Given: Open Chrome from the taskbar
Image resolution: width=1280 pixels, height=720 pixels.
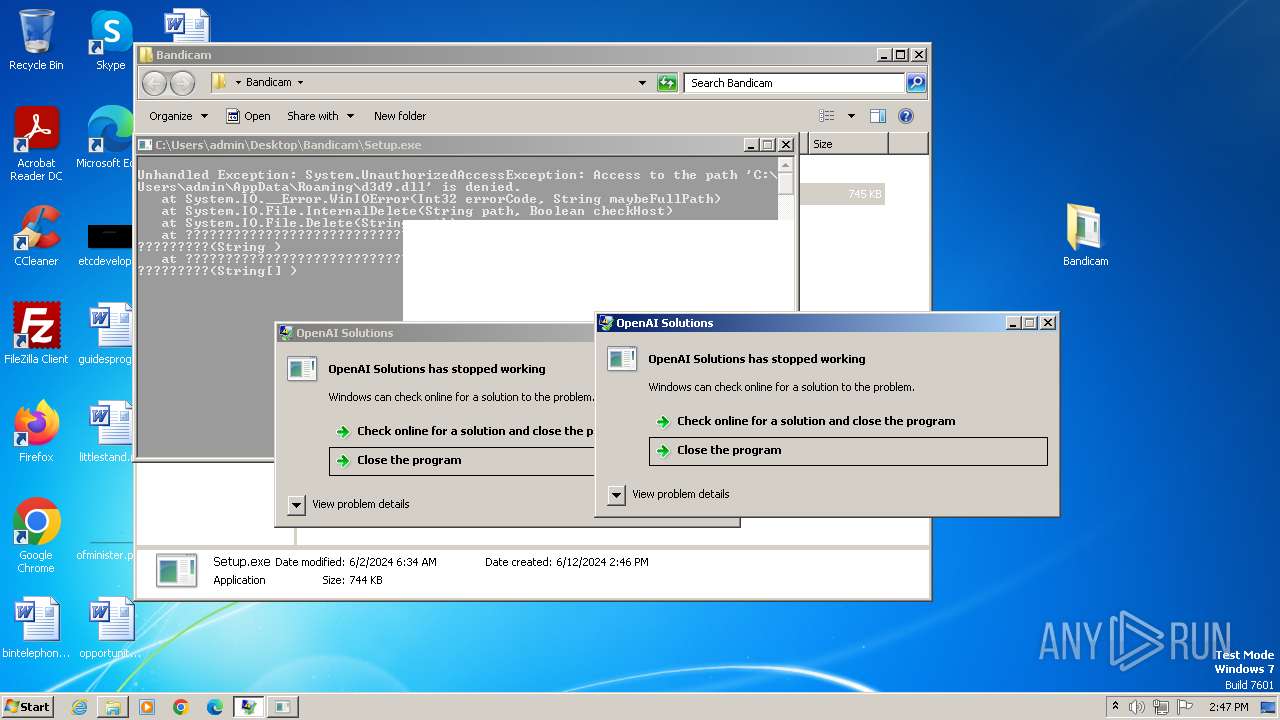Looking at the screenshot, I should click(x=181, y=707).
